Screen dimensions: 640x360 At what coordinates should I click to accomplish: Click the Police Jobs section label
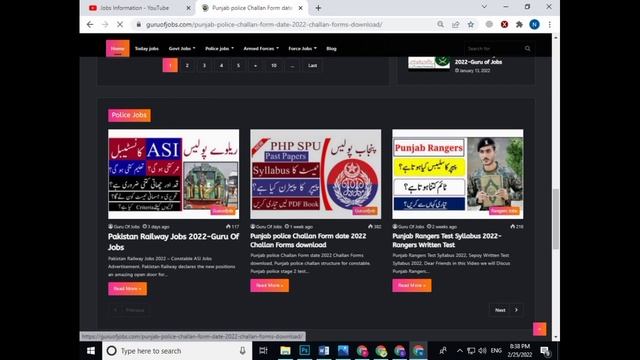tap(129, 115)
